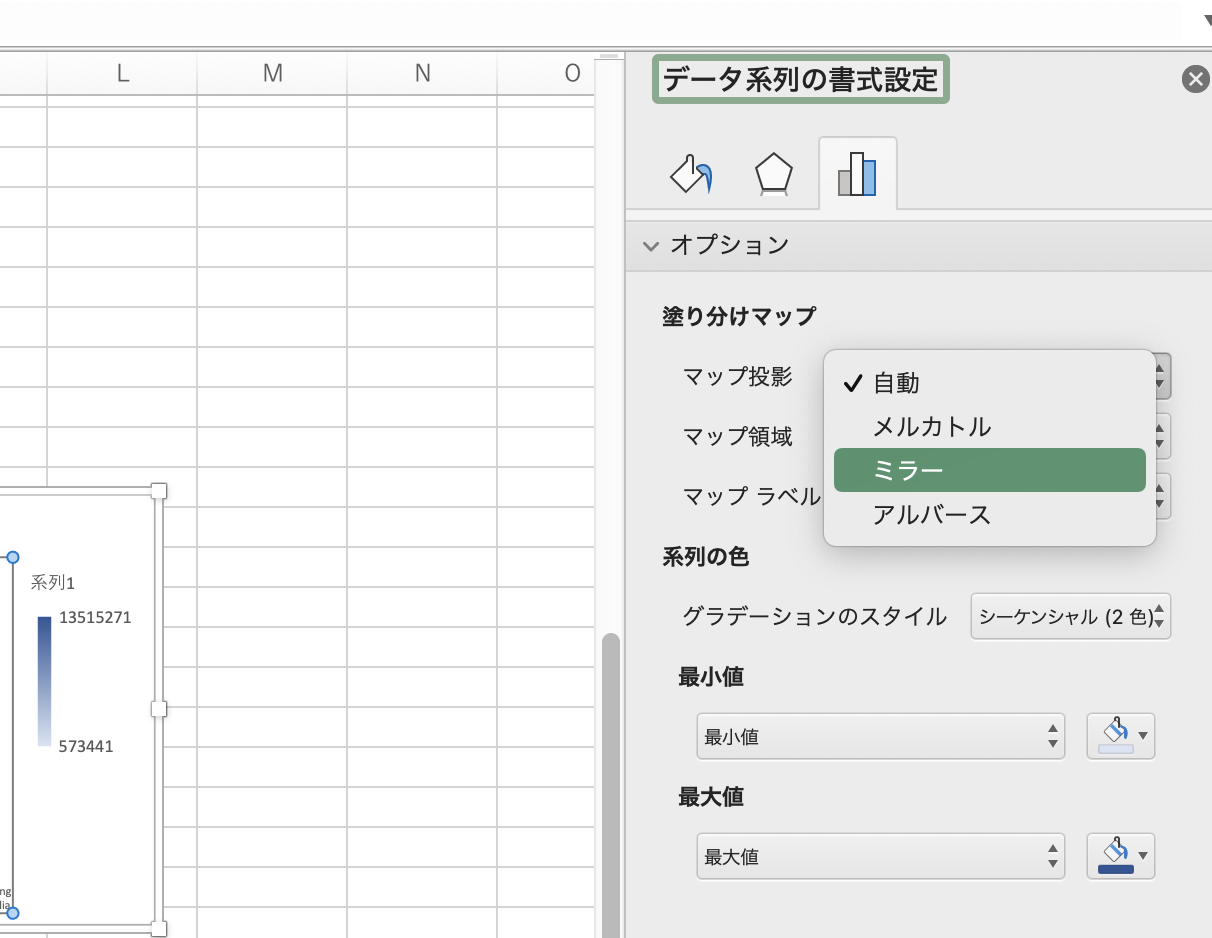Viewport: 1212px width, 938px height.
Task: Select column N header
Action: (x=422, y=73)
